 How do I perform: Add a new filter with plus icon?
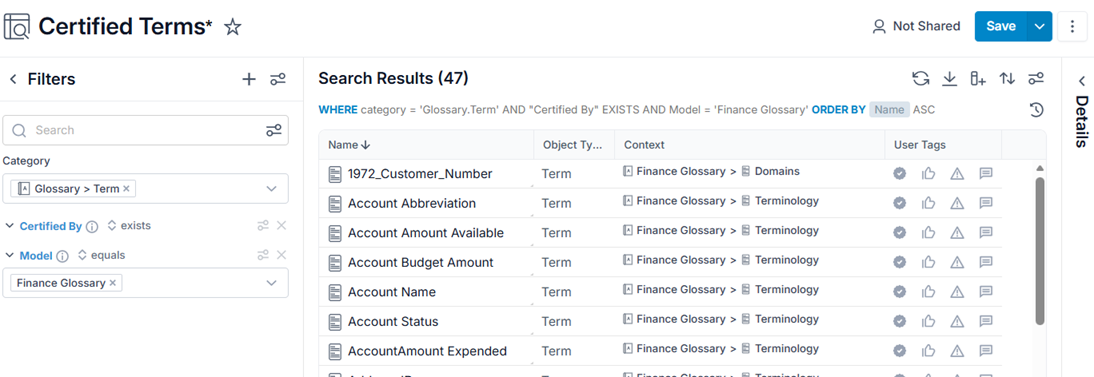point(249,80)
